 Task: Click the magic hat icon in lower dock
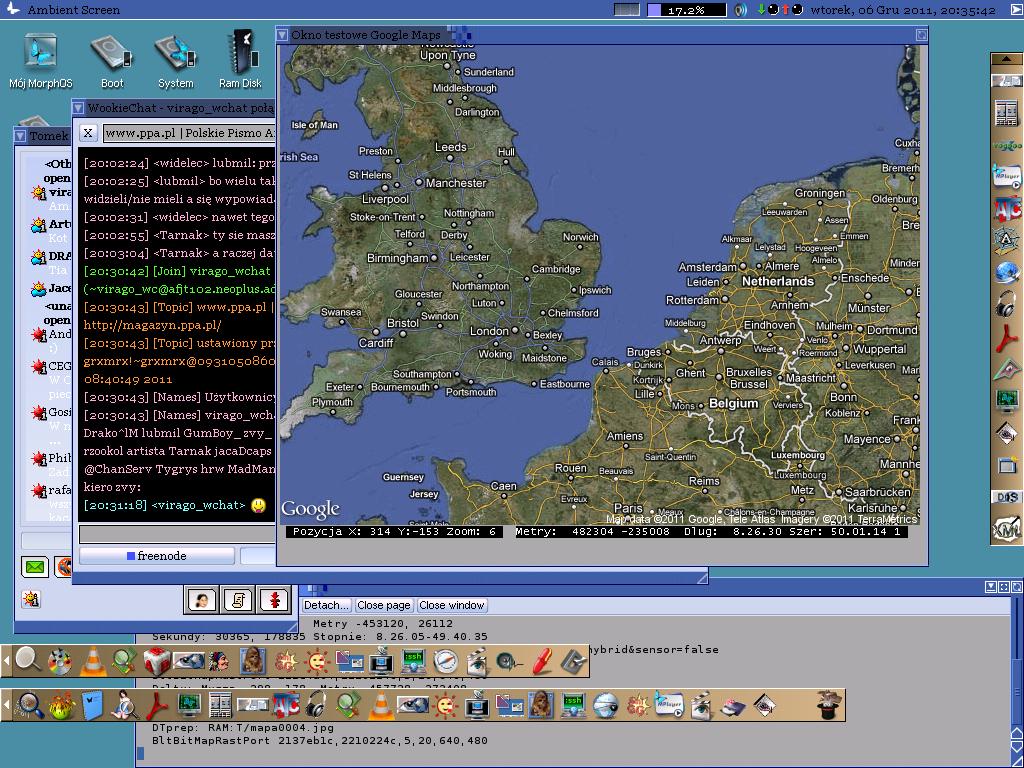827,706
